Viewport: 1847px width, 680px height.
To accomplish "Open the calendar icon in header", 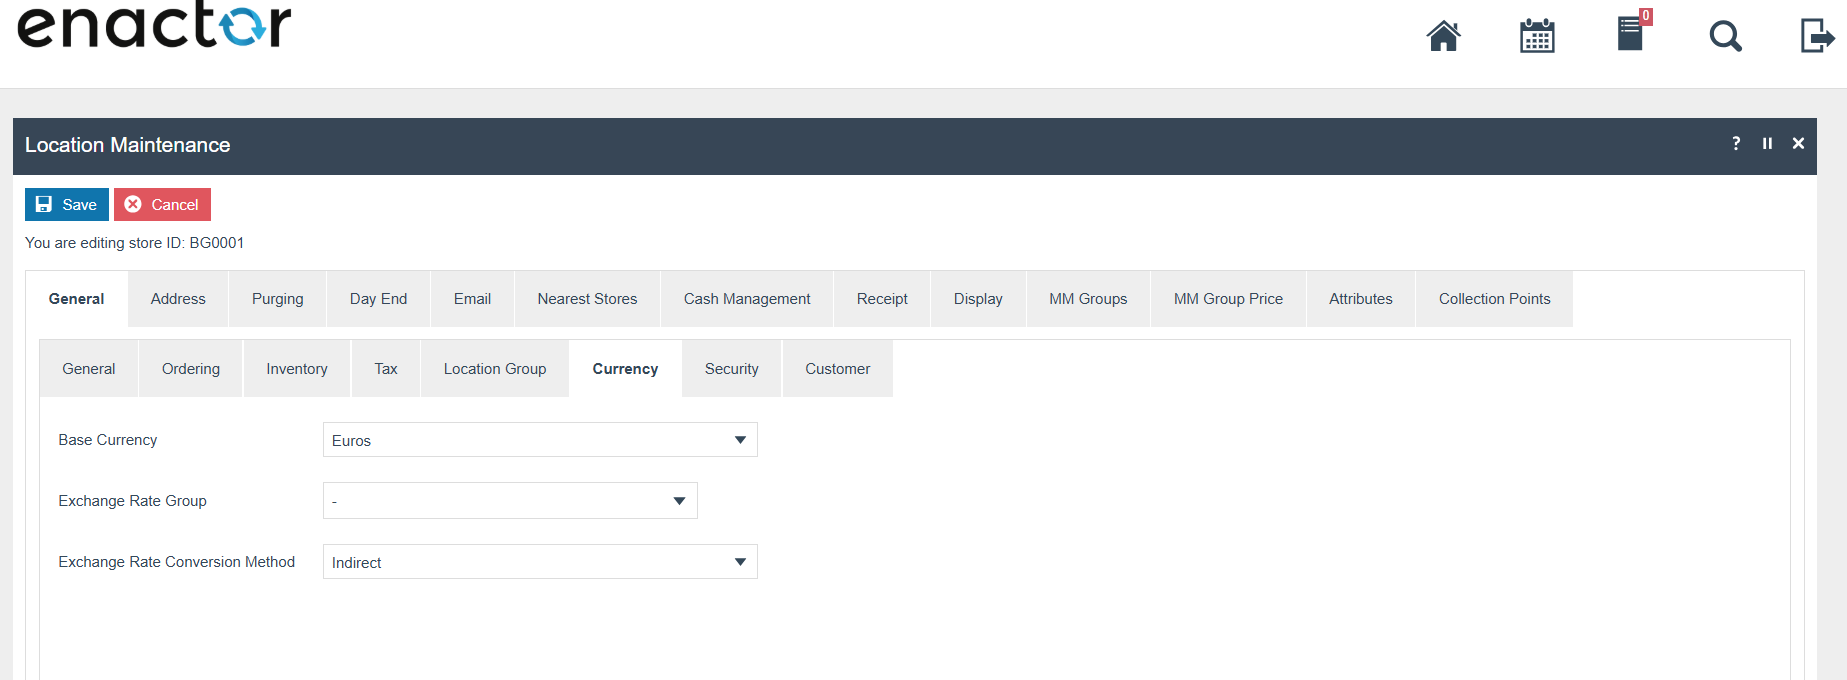I will pyautogui.click(x=1536, y=36).
